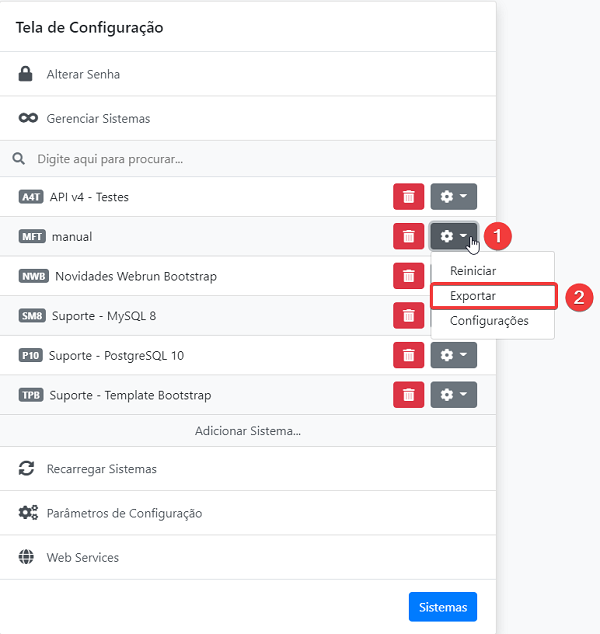Select Exportar in the dropdown menu
Image resolution: width=600 pixels, height=634 pixels.
(473, 296)
